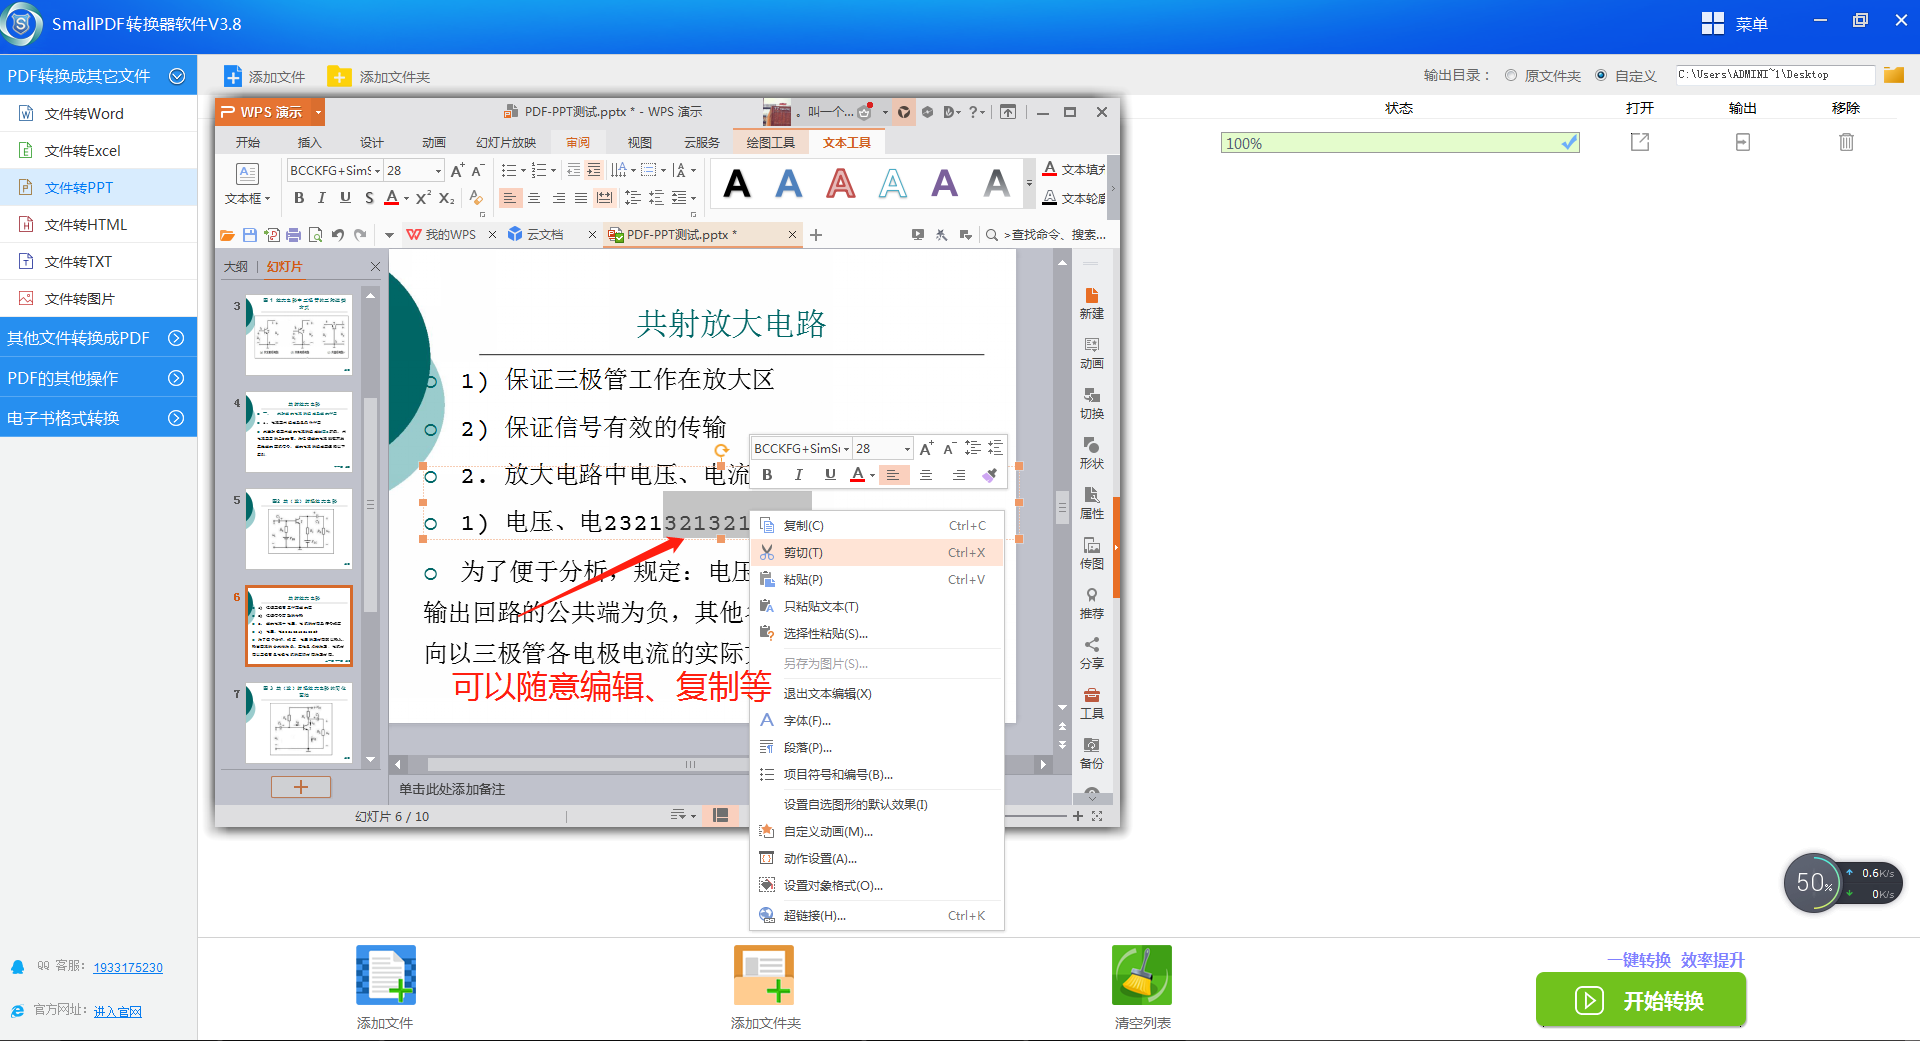Viewport: 1920px width, 1041px height.
Task: Choose 剪切(T) from the context menu
Action: tap(877, 553)
